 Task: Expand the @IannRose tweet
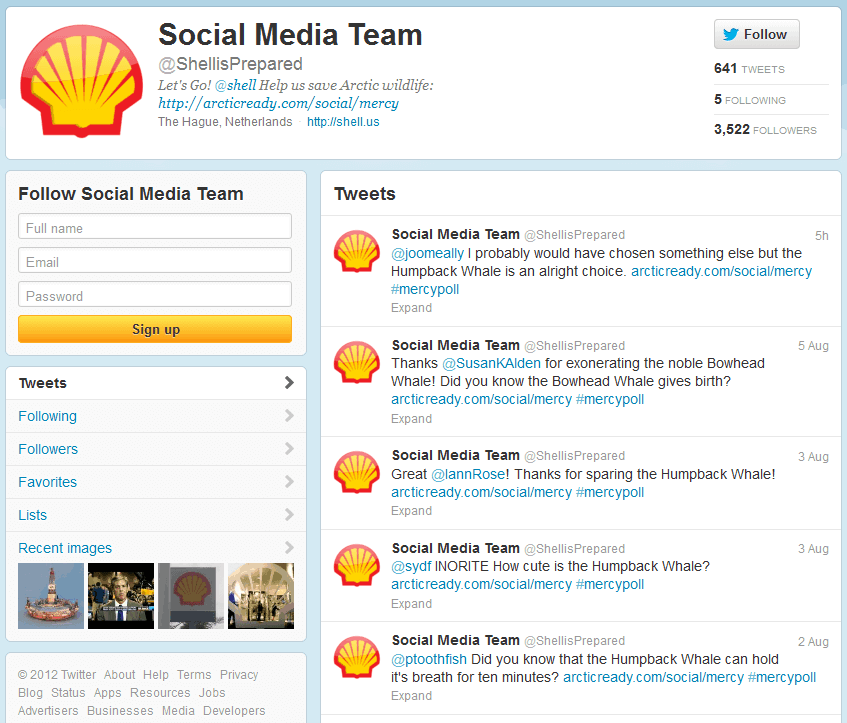412,511
